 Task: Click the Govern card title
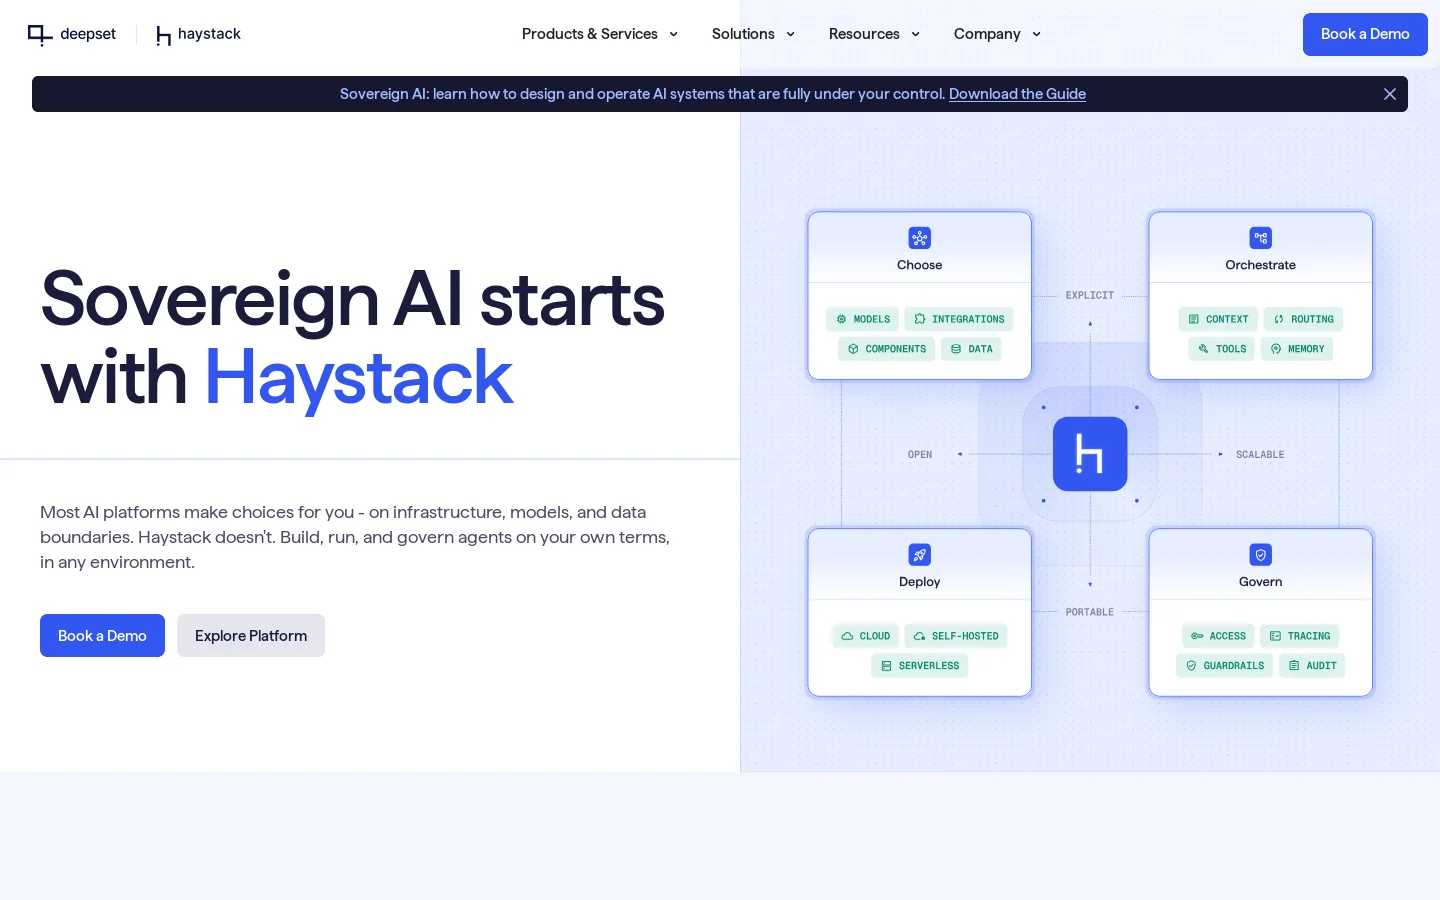click(1260, 582)
